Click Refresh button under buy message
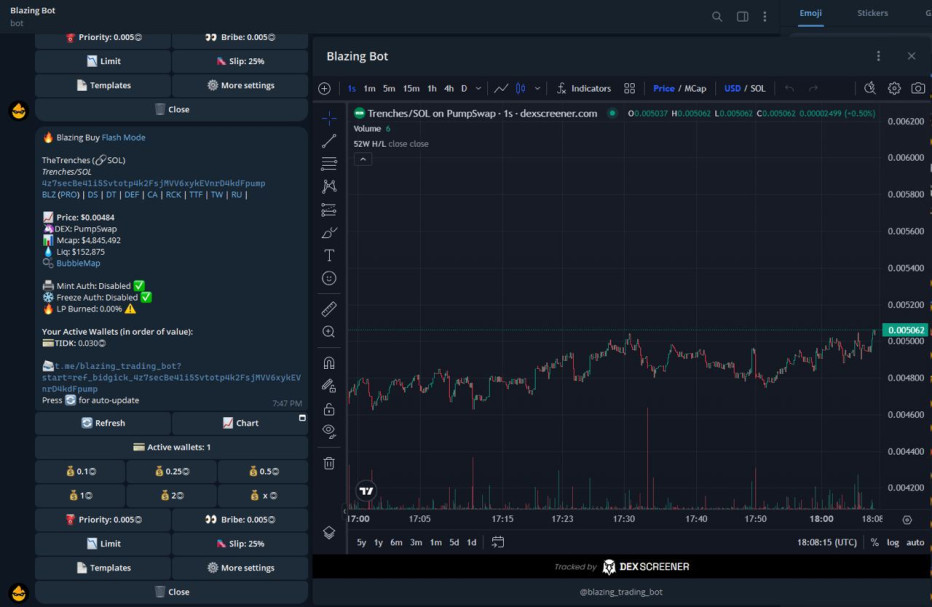 103,423
